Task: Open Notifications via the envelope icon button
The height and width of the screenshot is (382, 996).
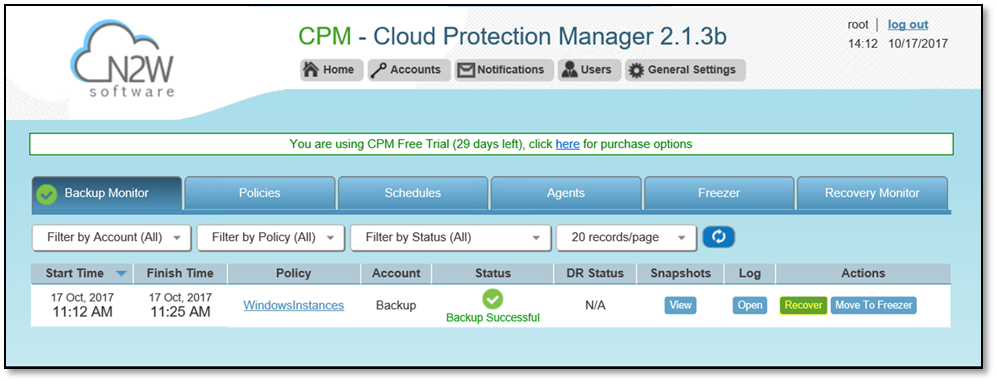Action: pyautogui.click(x=504, y=70)
